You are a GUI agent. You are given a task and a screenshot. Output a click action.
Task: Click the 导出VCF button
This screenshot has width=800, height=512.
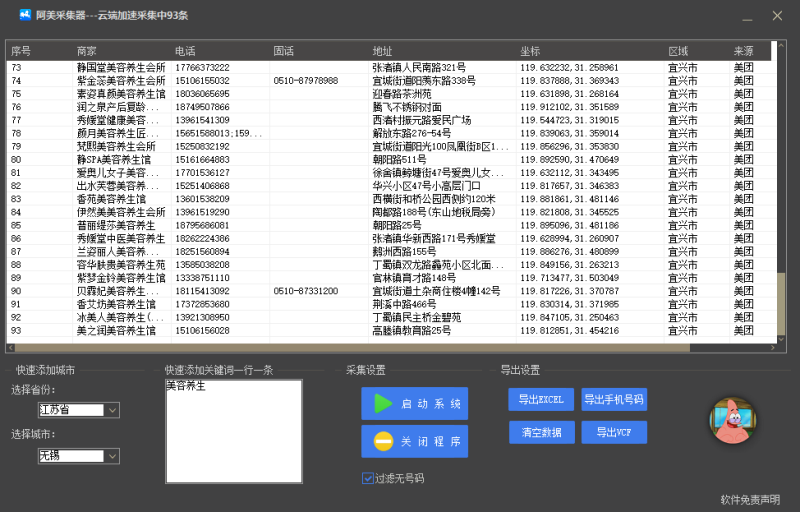(614, 433)
